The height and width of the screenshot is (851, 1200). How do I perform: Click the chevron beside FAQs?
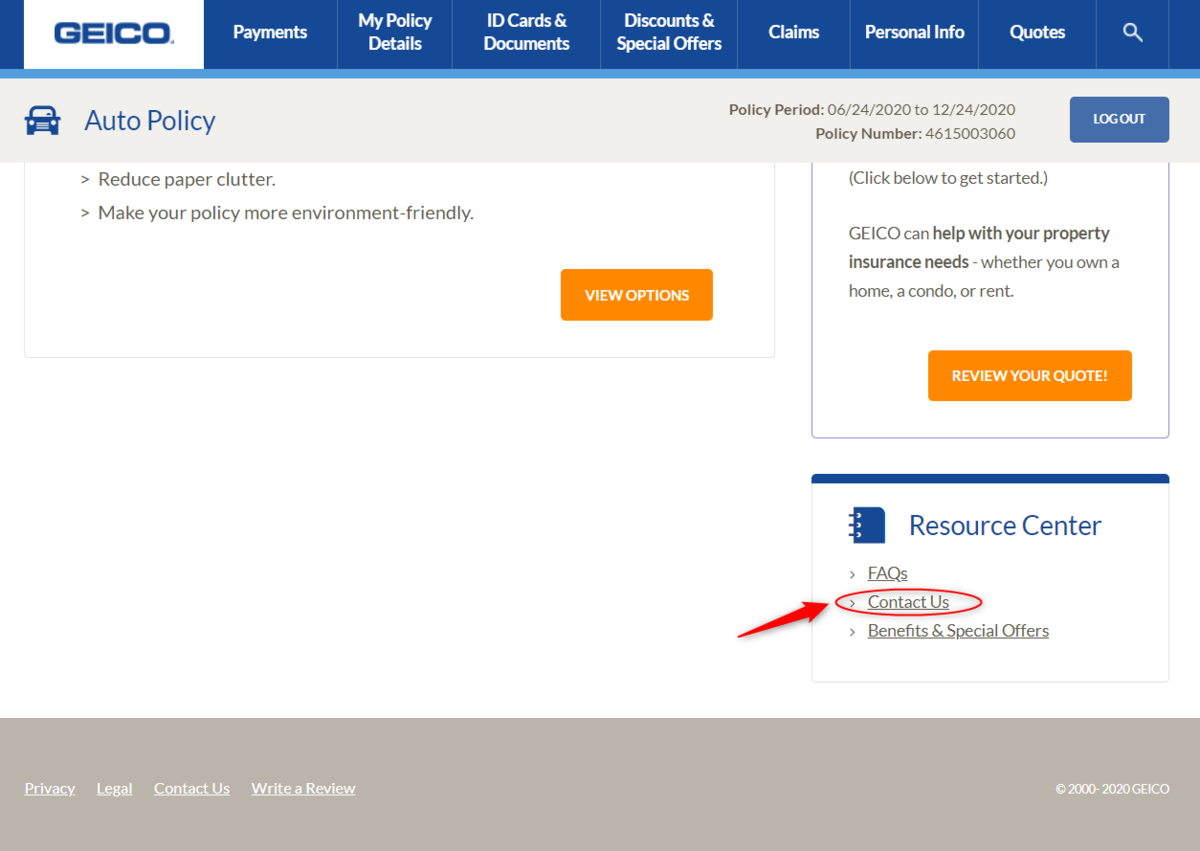pos(852,574)
